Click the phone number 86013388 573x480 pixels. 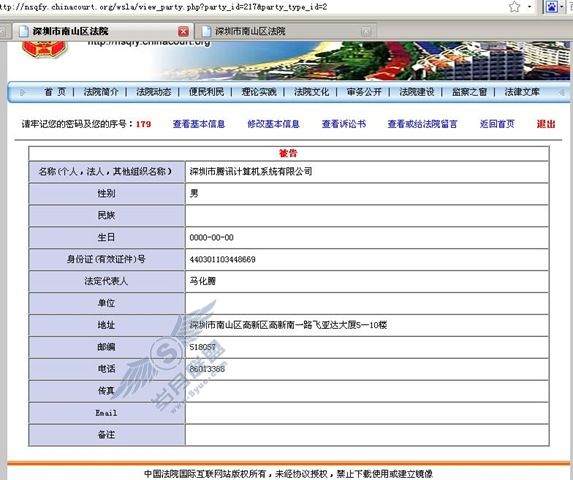coord(207,369)
